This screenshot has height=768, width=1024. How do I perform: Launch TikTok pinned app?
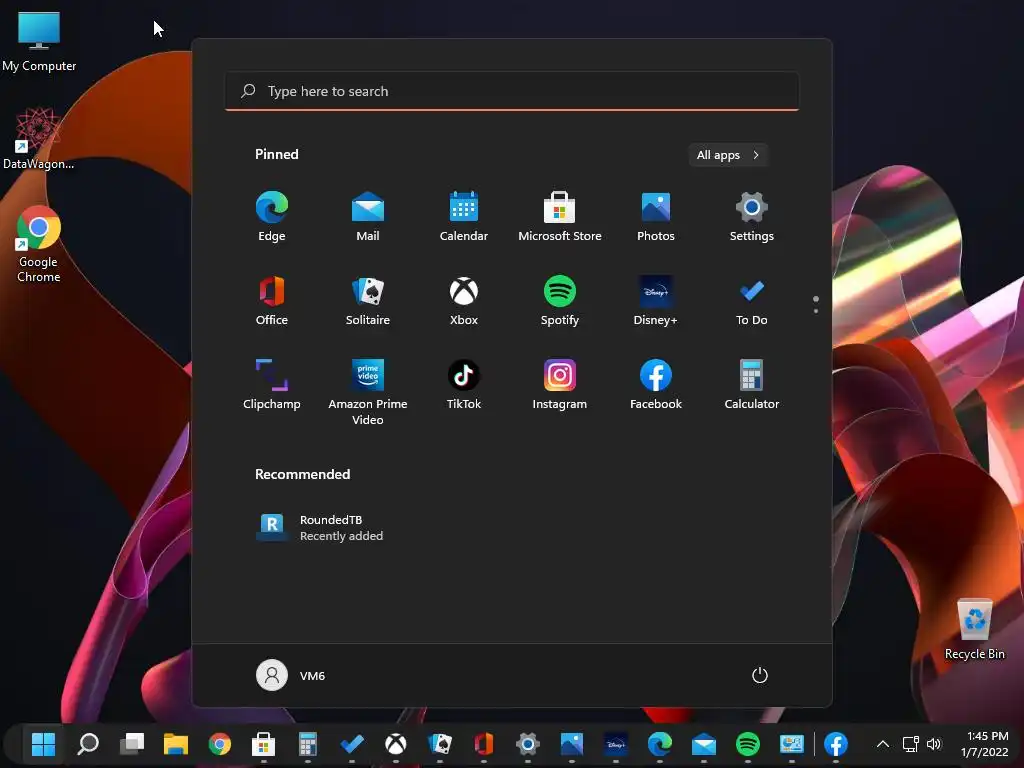[464, 385]
